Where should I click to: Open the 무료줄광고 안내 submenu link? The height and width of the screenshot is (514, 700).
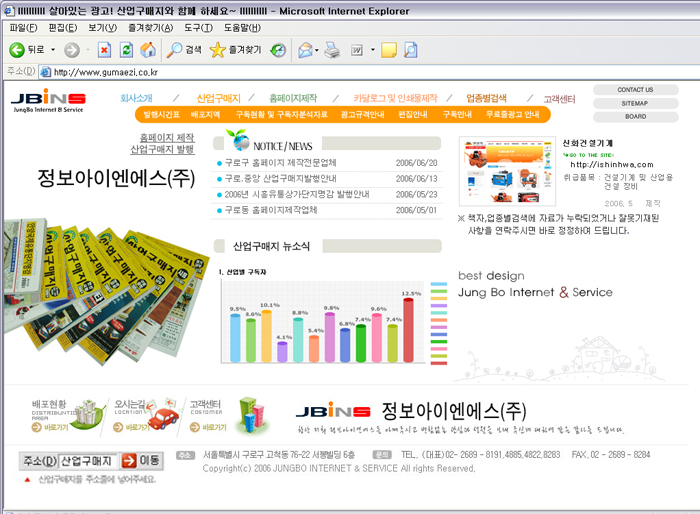(x=512, y=114)
